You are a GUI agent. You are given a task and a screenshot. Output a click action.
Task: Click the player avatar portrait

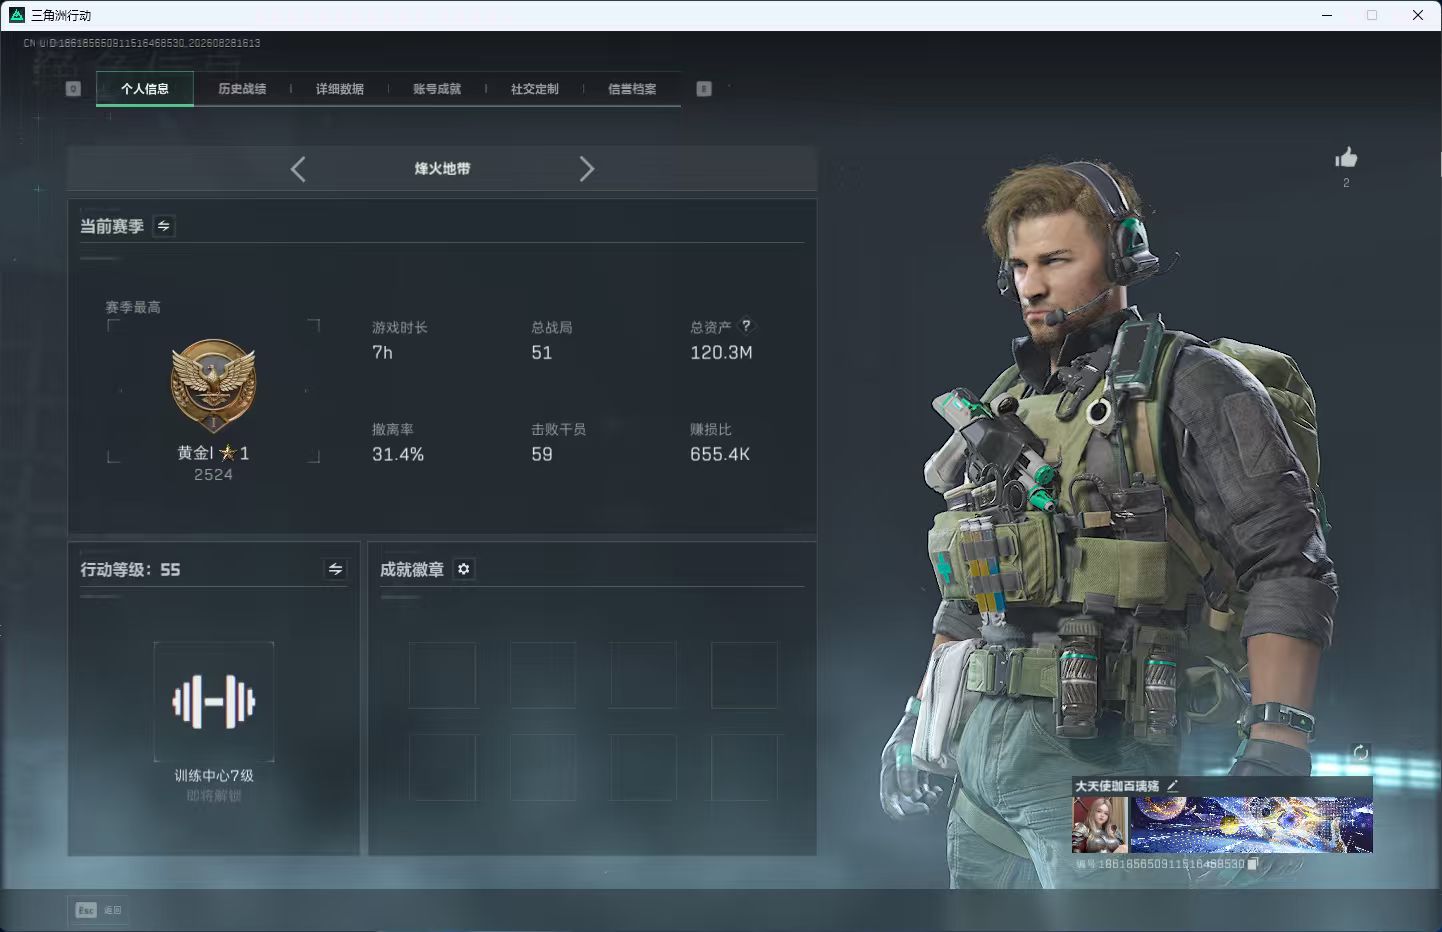click(1100, 825)
